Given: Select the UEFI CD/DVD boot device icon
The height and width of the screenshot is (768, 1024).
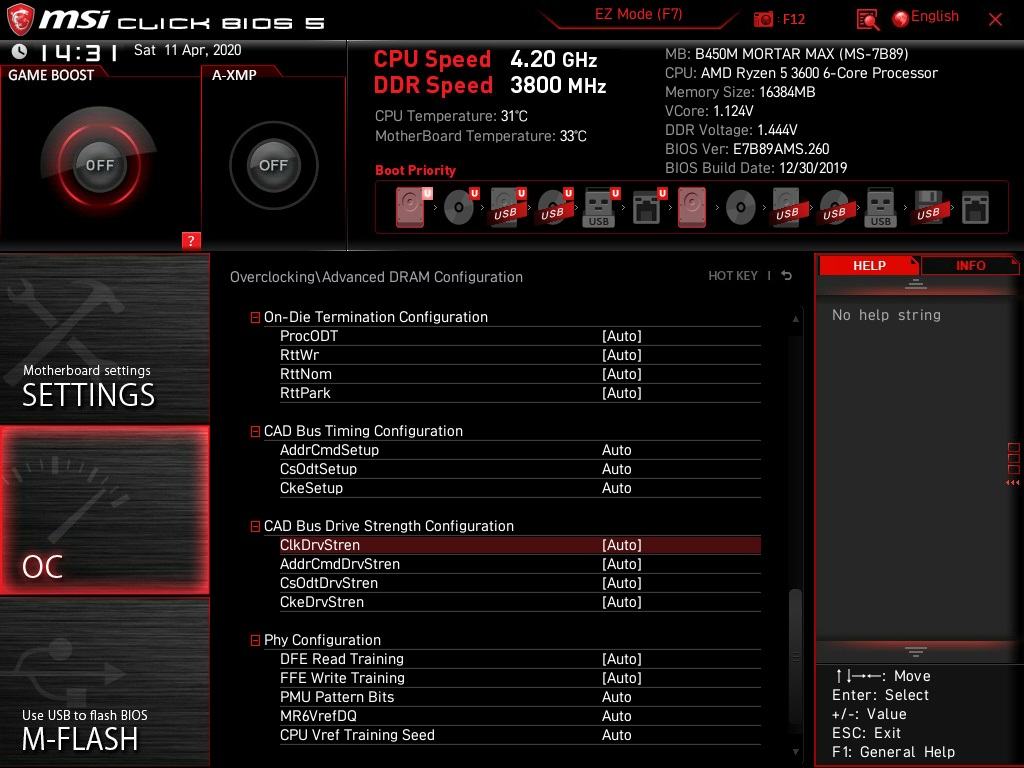Looking at the screenshot, I should coord(460,208).
